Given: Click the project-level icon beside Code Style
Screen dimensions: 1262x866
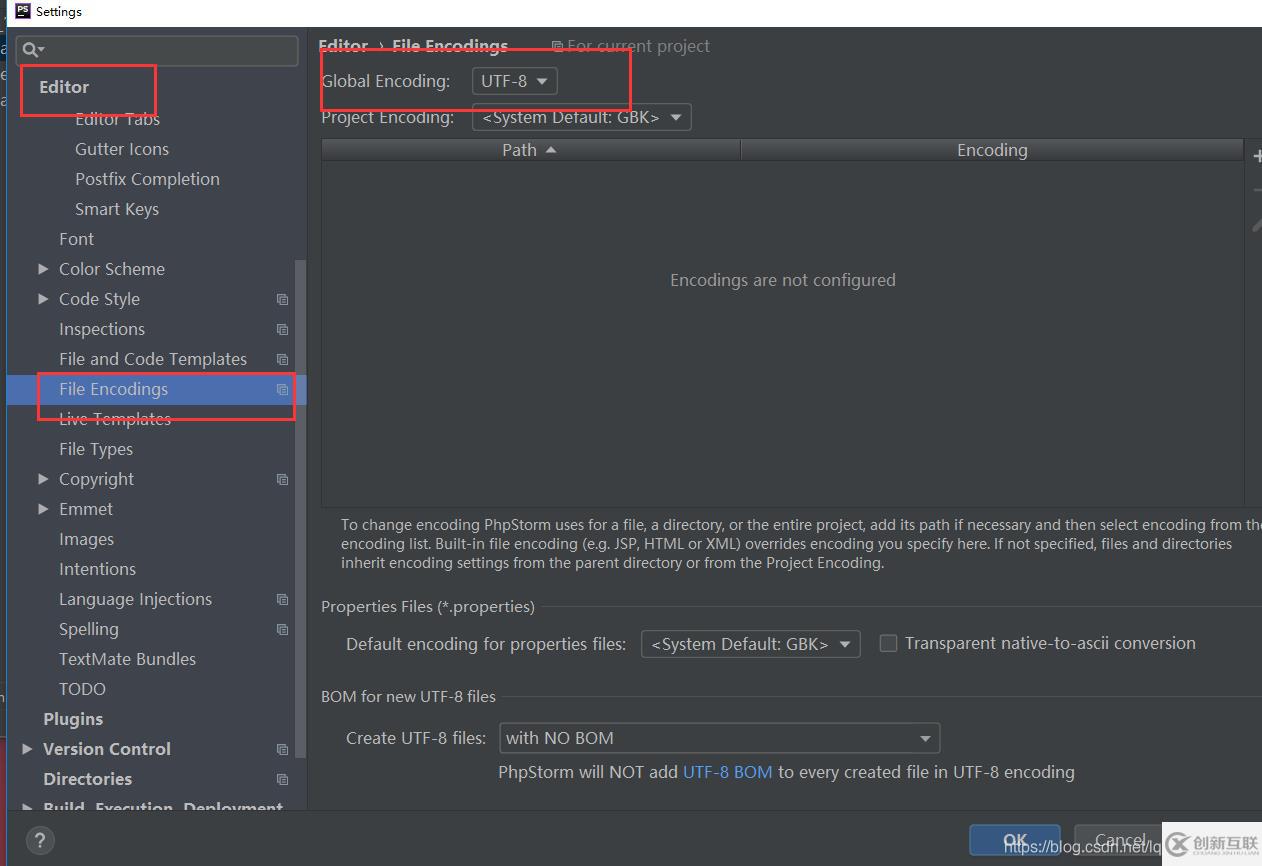Looking at the screenshot, I should 282,299.
